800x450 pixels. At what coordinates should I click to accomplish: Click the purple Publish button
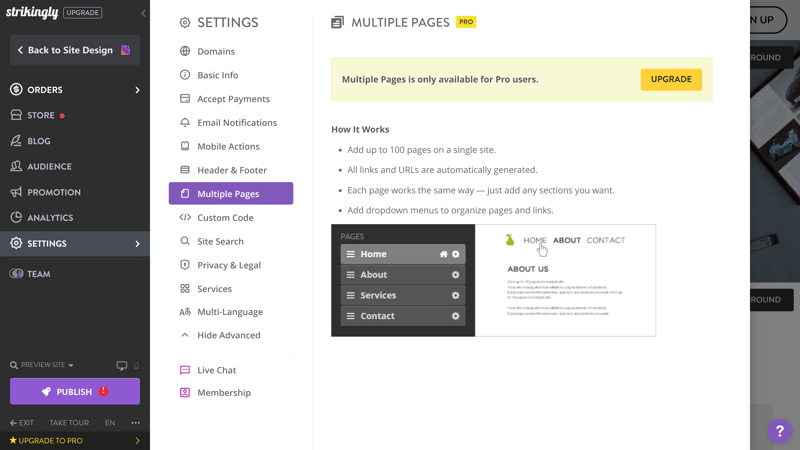click(75, 391)
